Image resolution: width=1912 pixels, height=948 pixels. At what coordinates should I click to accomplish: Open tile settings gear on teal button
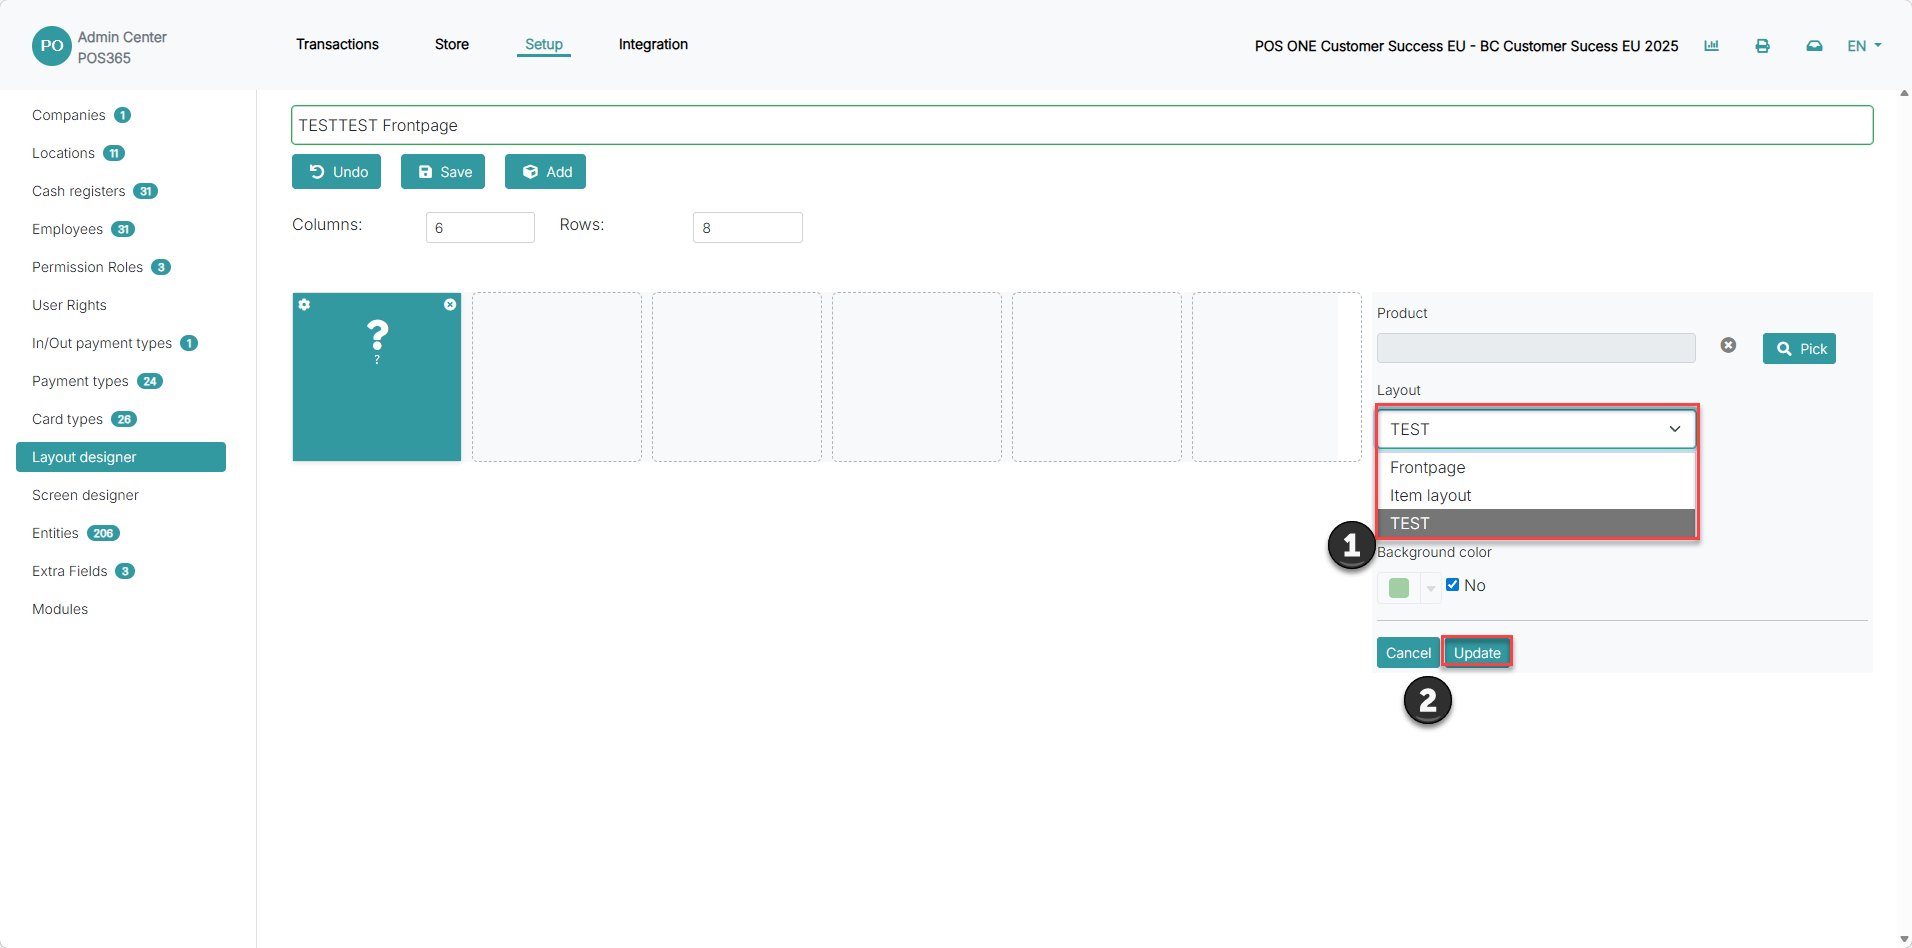pyautogui.click(x=304, y=304)
